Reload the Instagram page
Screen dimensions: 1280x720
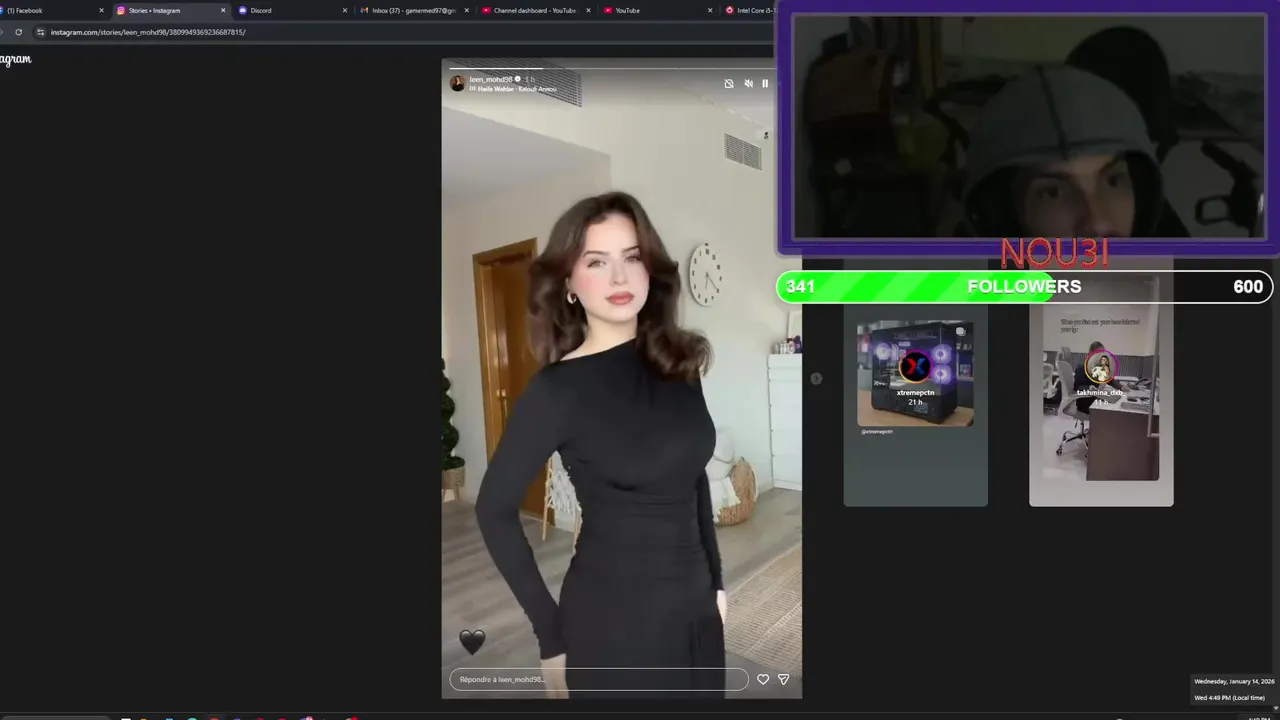click(18, 32)
